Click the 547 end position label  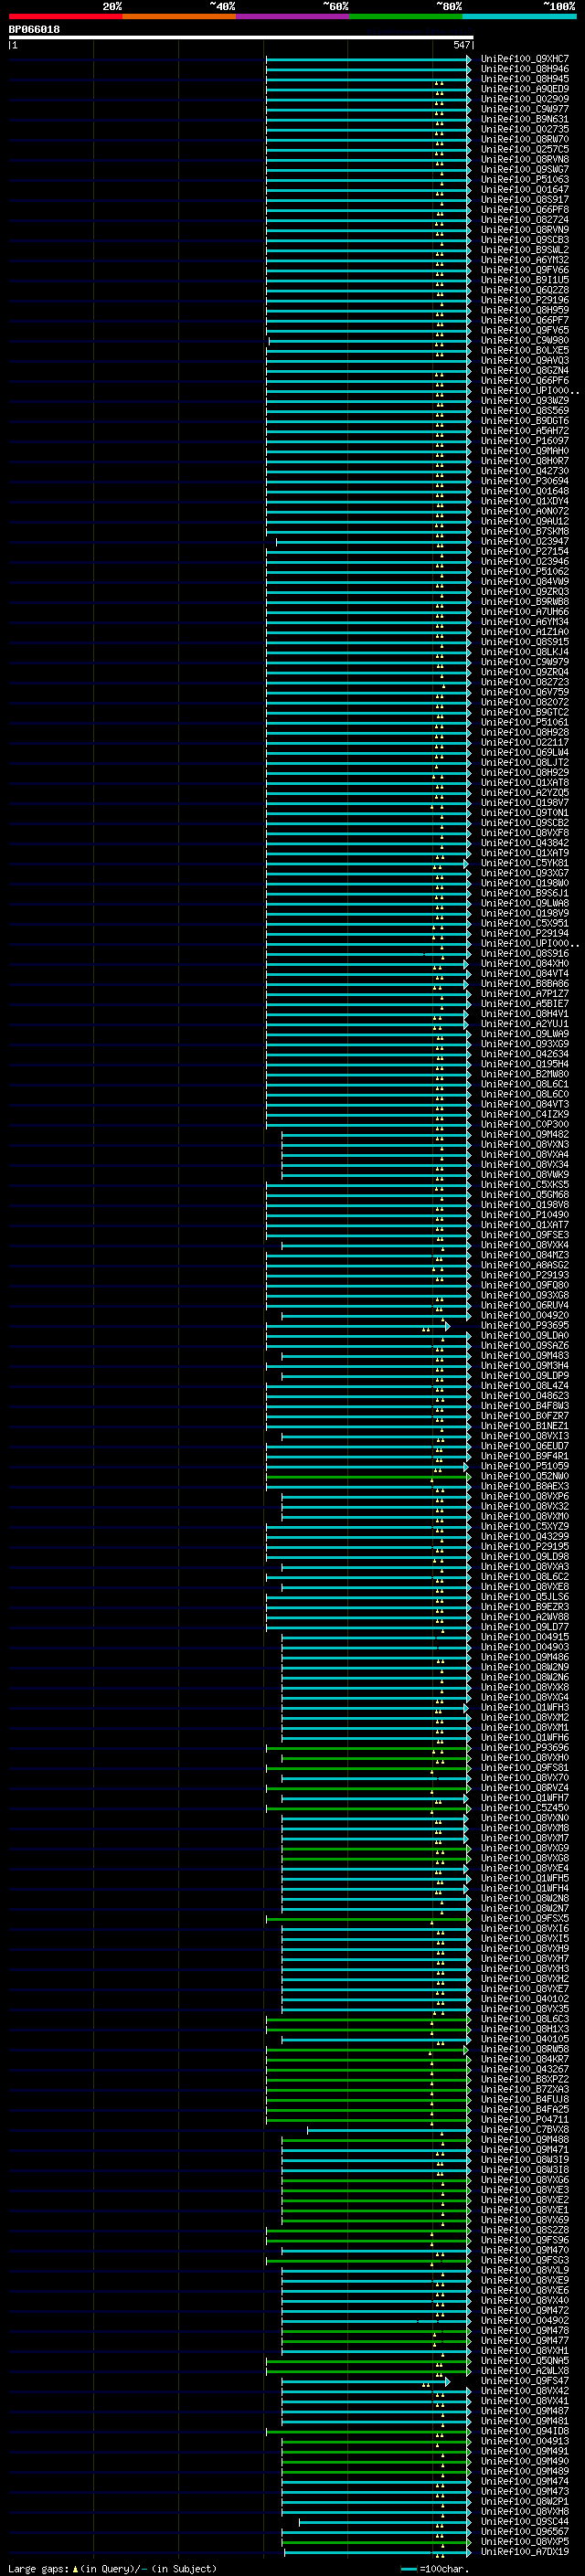click(461, 45)
